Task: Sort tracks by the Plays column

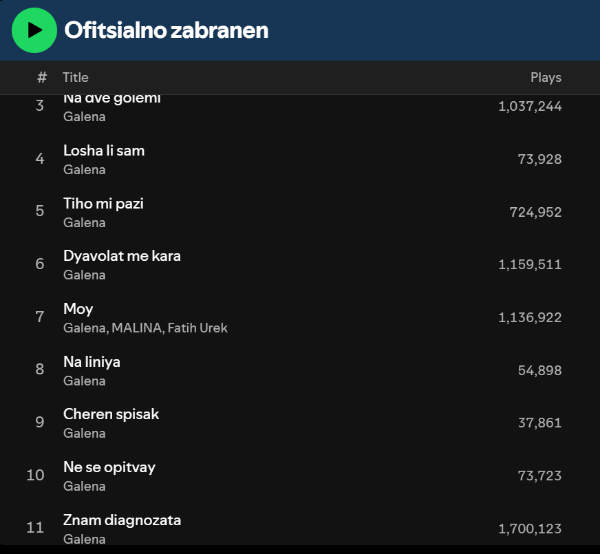Action: tap(545, 77)
